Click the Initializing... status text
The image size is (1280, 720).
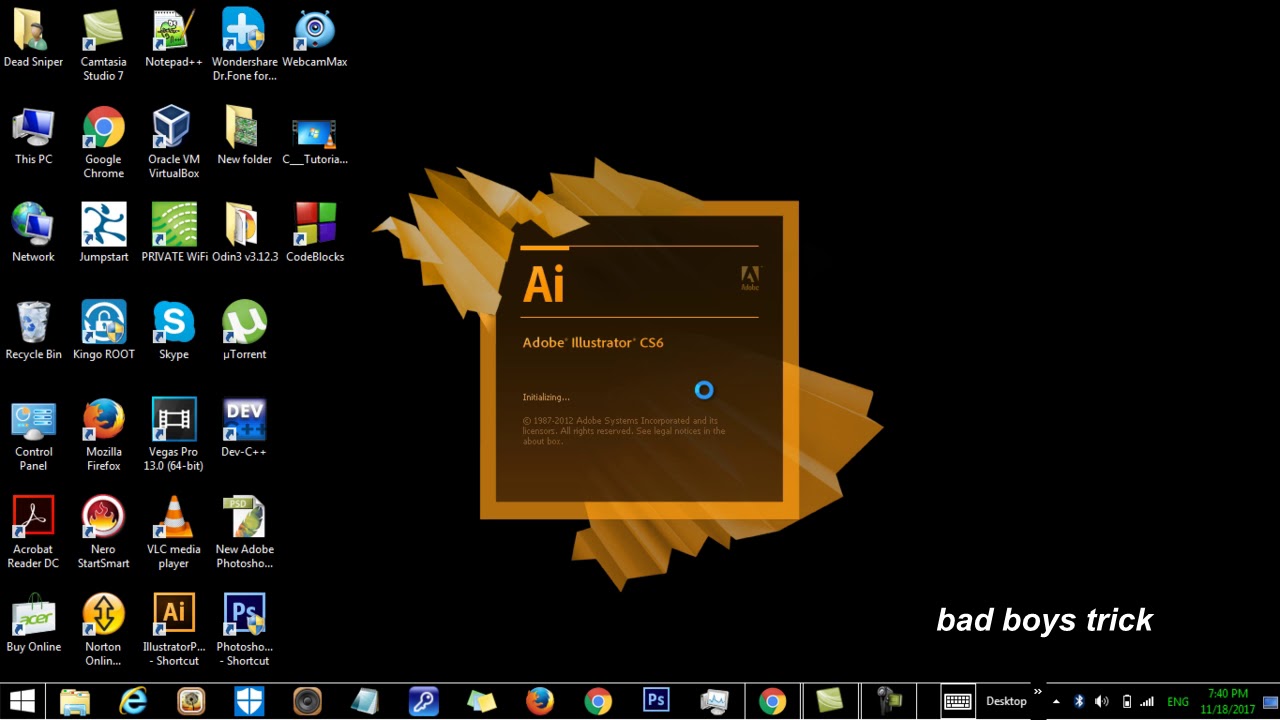546,397
